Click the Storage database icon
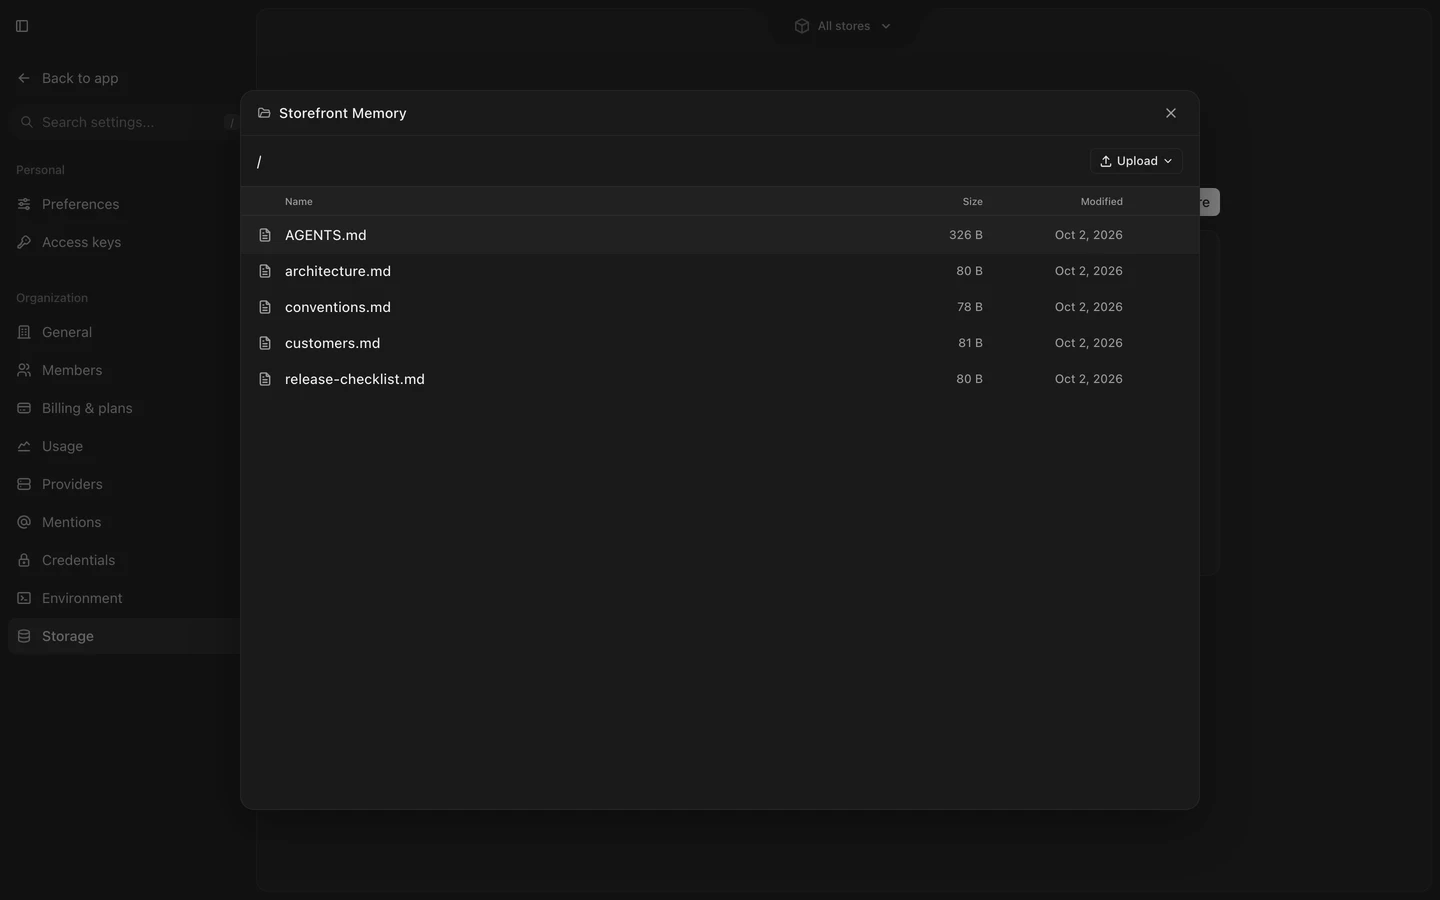1440x900 pixels. click(24, 636)
